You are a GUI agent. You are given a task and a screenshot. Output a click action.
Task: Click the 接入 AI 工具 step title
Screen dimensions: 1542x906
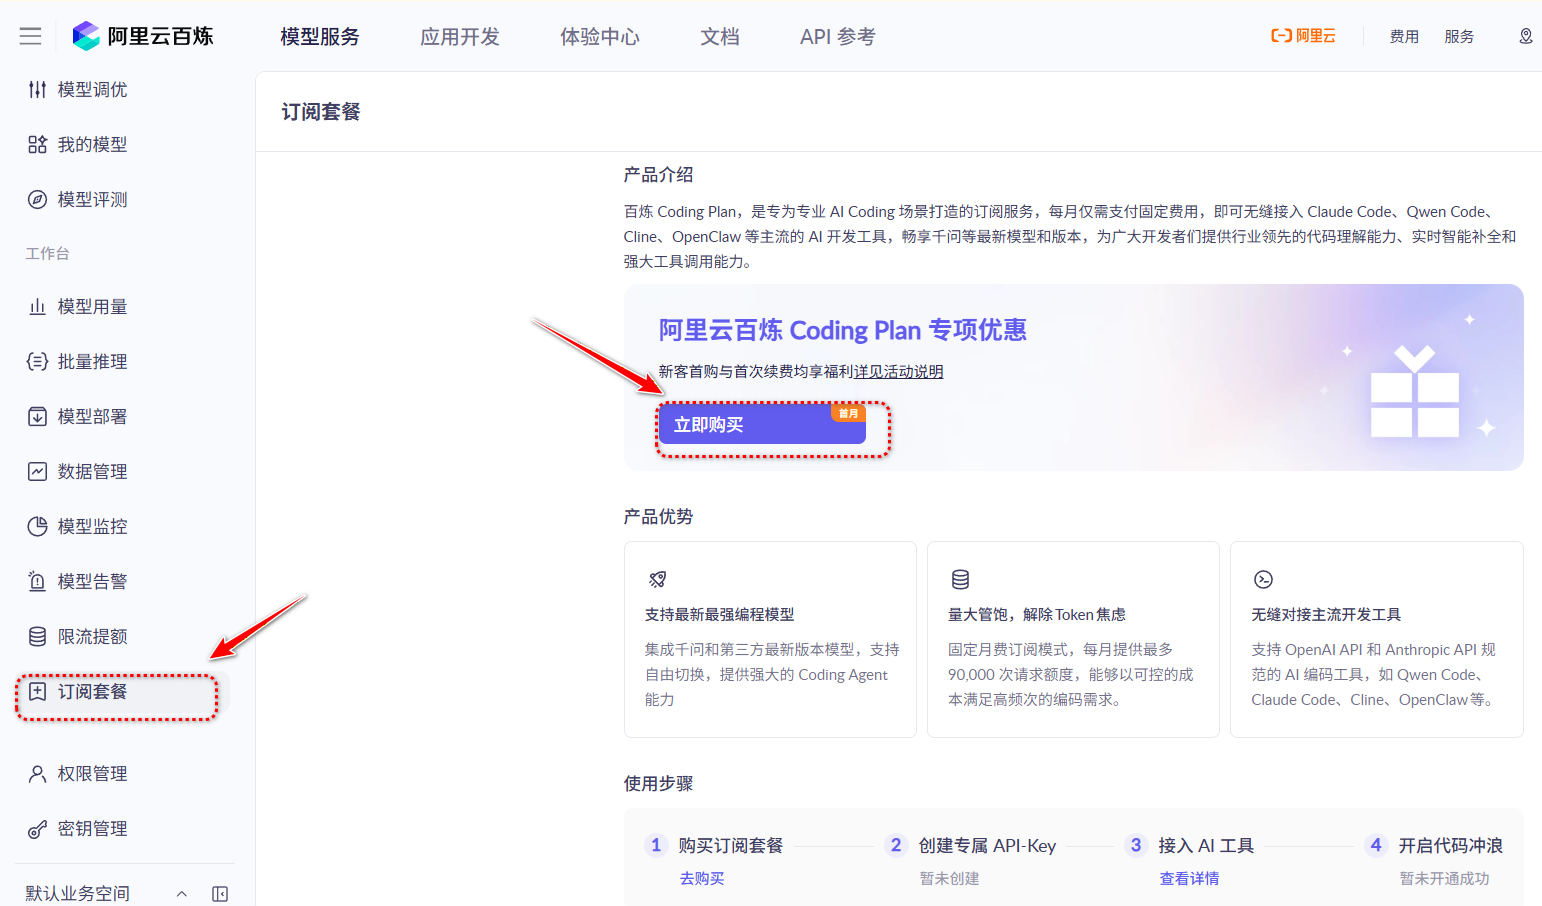pos(1206,846)
